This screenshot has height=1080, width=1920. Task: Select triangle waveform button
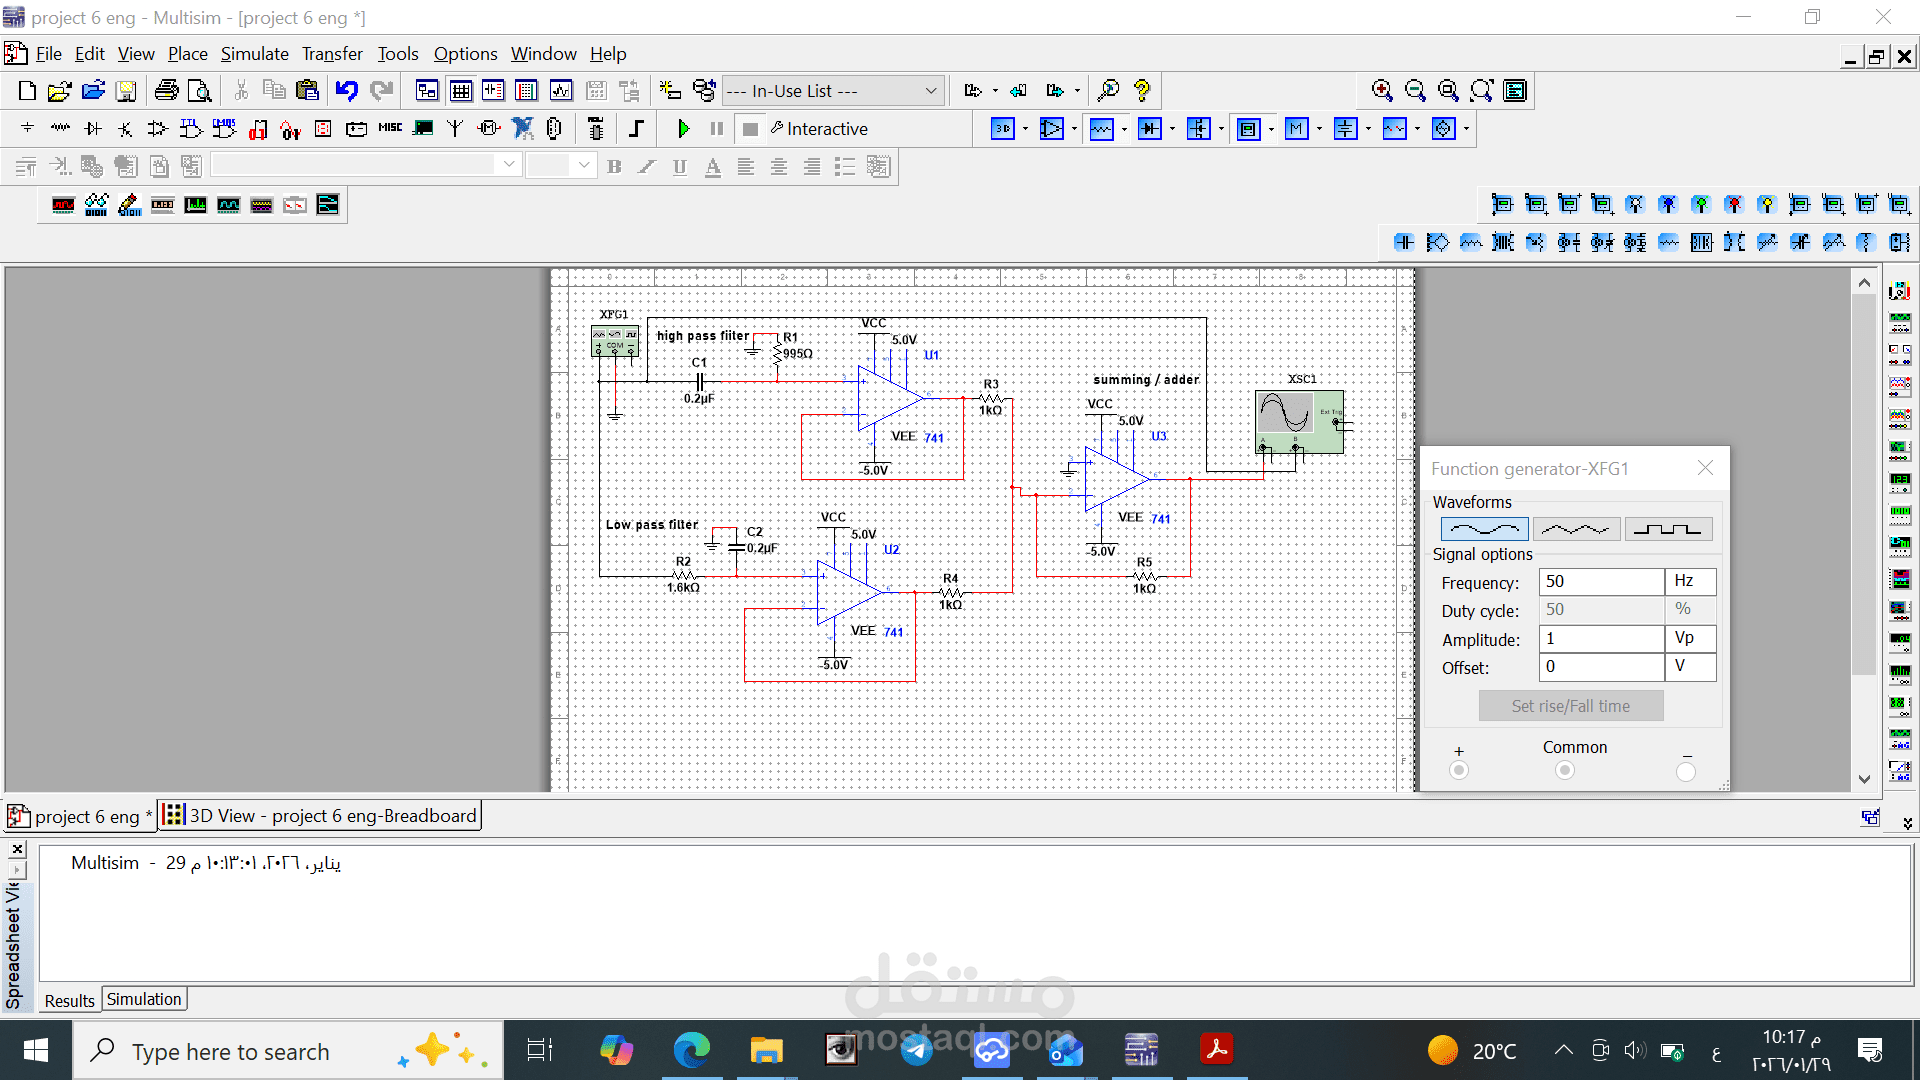coord(1576,529)
